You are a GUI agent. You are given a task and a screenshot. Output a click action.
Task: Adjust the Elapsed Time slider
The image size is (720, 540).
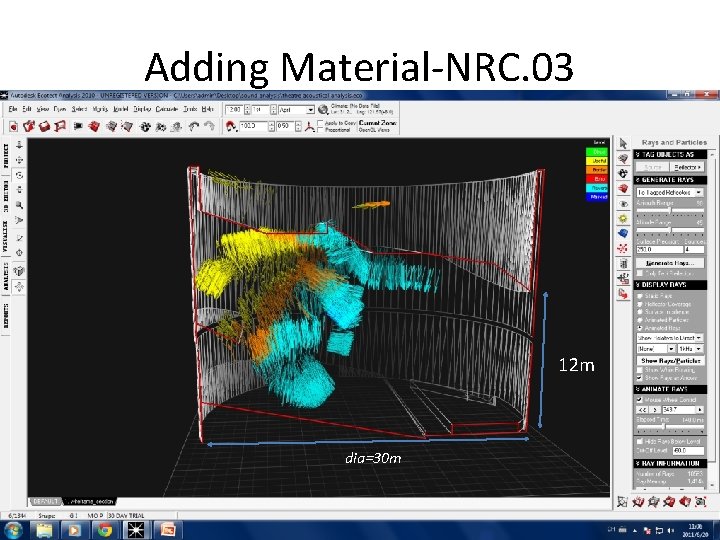point(670,427)
